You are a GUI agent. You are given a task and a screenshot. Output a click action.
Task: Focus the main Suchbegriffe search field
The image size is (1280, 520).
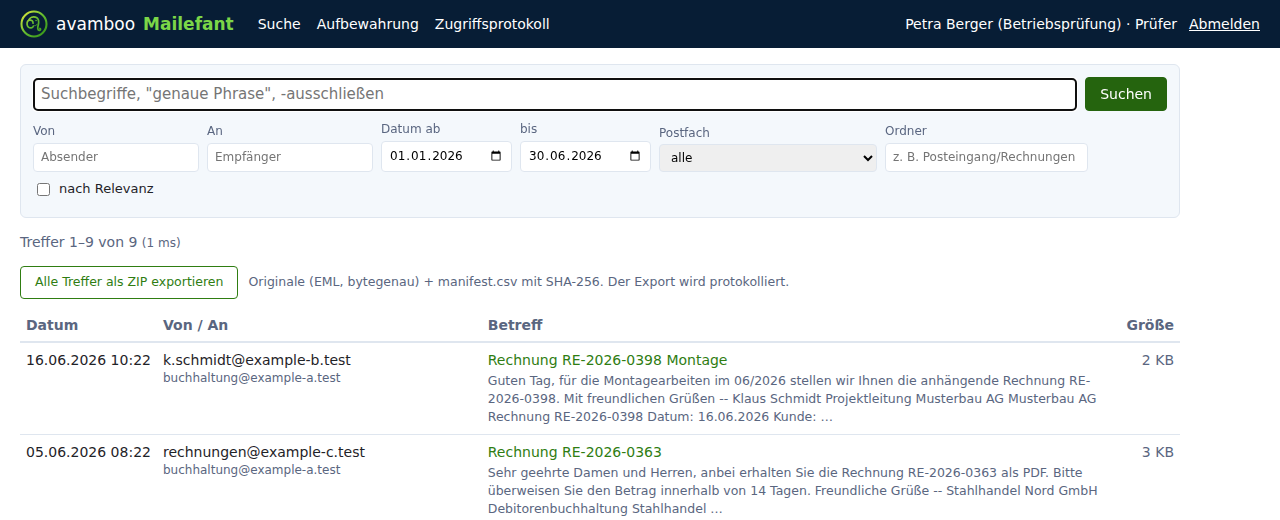tap(555, 94)
